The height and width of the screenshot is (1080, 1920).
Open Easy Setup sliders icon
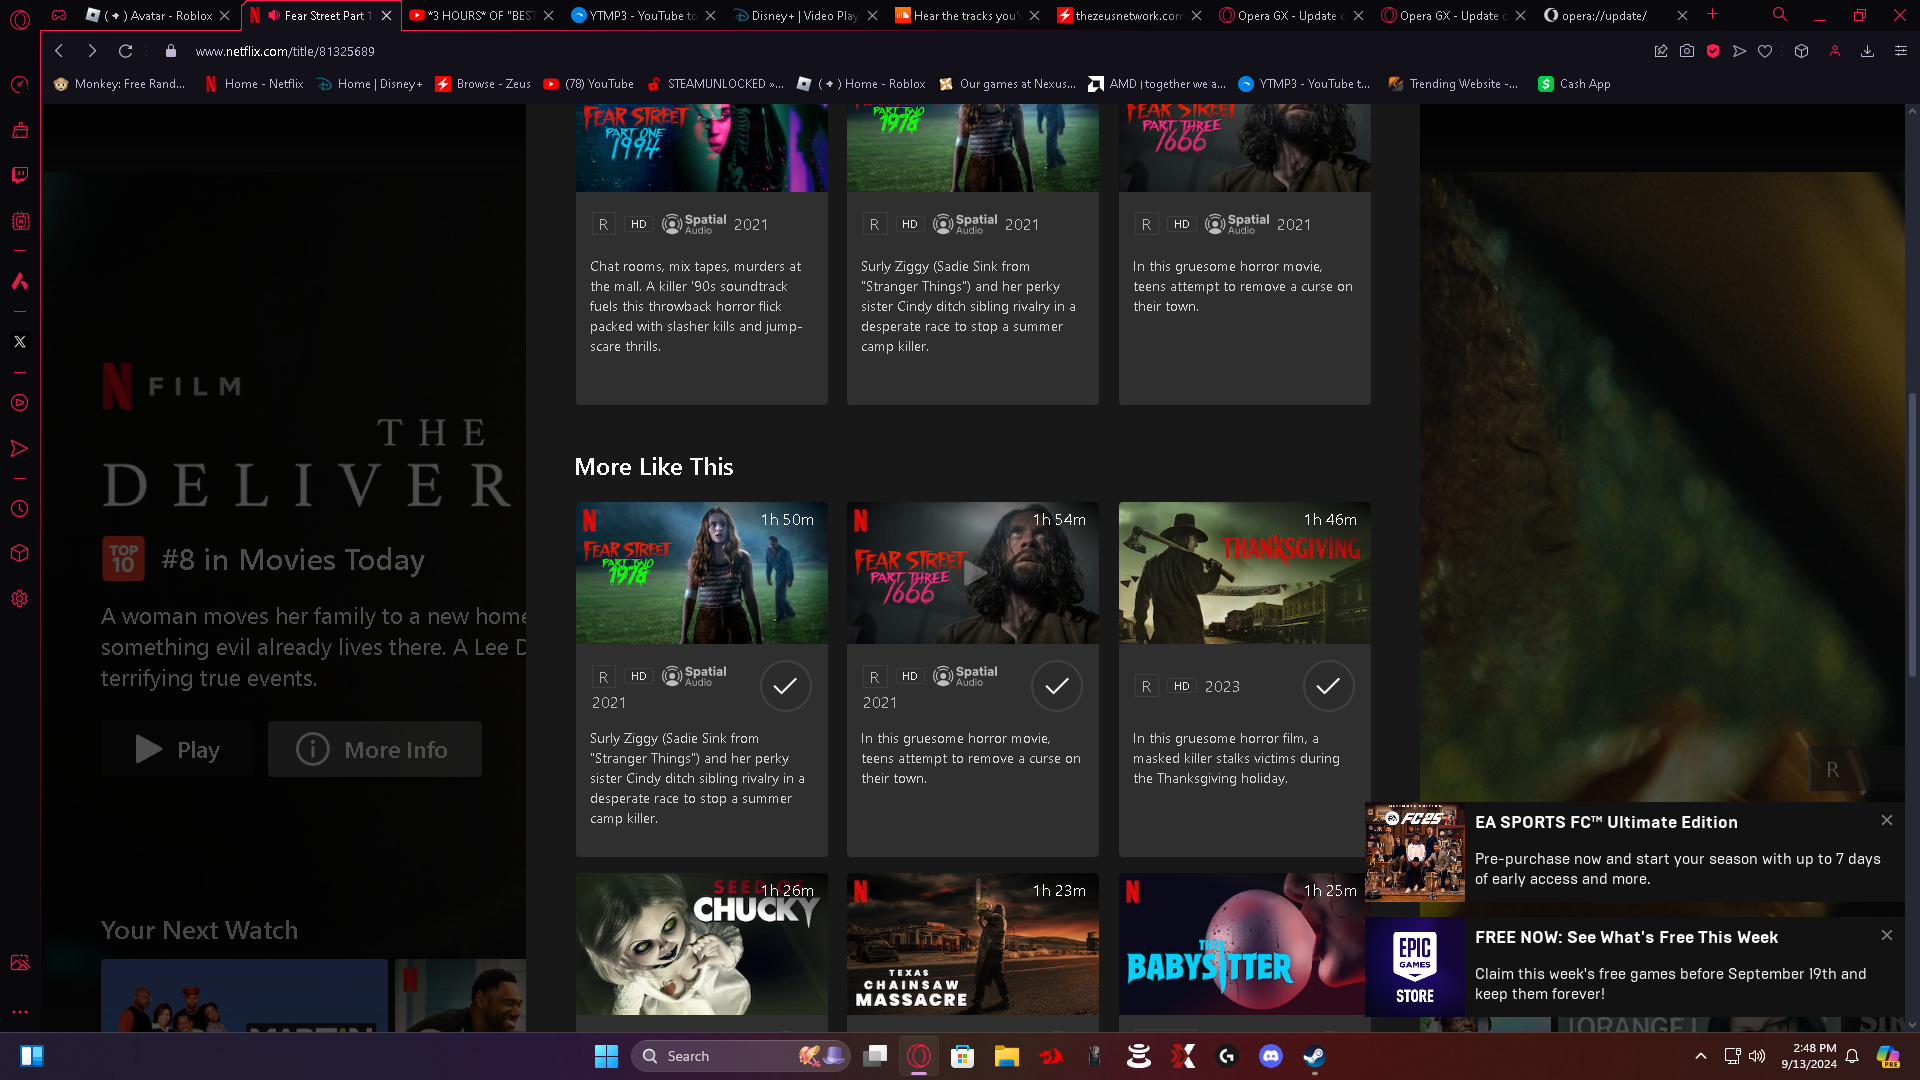1901,51
